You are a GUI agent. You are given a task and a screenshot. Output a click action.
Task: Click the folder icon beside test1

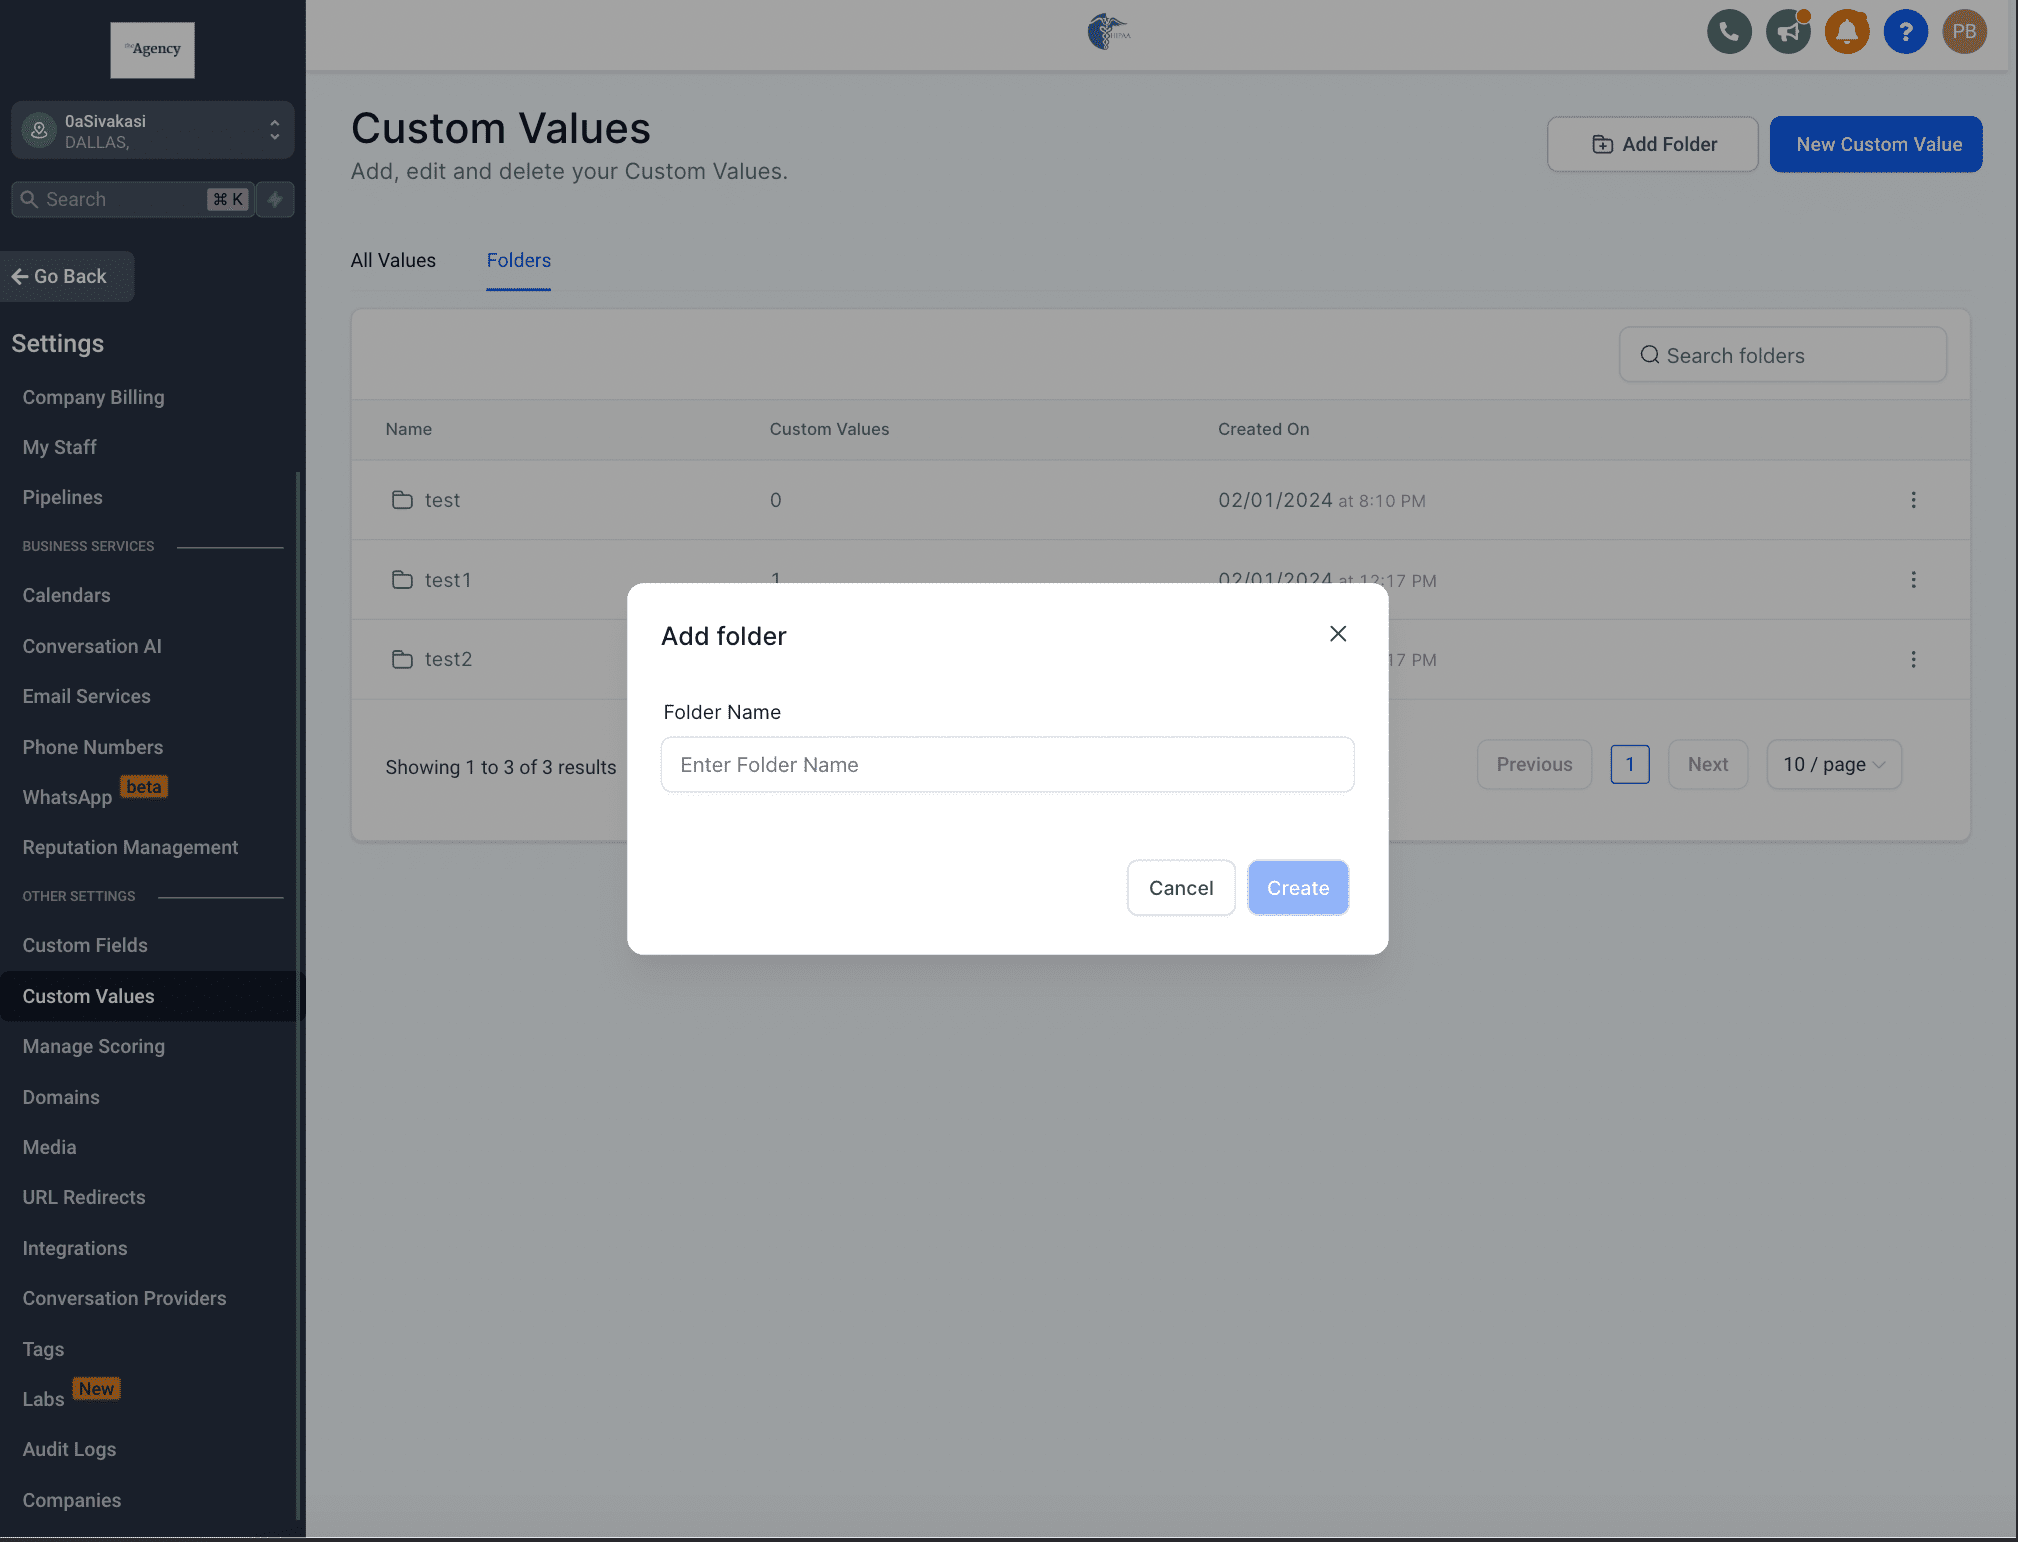coord(402,580)
